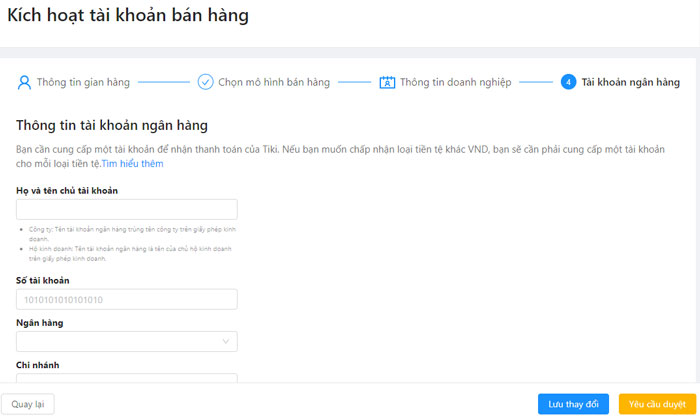
Task: Submit with the Yêu cầu duyệt button
Action: click(658, 404)
